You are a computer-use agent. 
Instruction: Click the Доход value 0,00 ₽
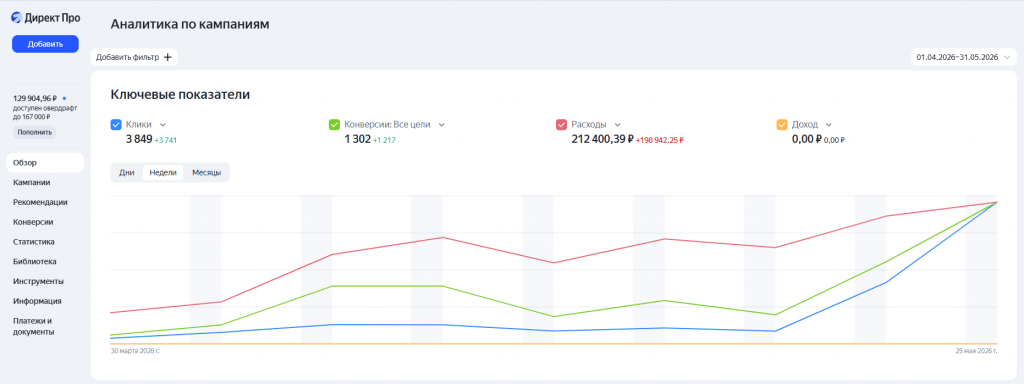coord(806,139)
